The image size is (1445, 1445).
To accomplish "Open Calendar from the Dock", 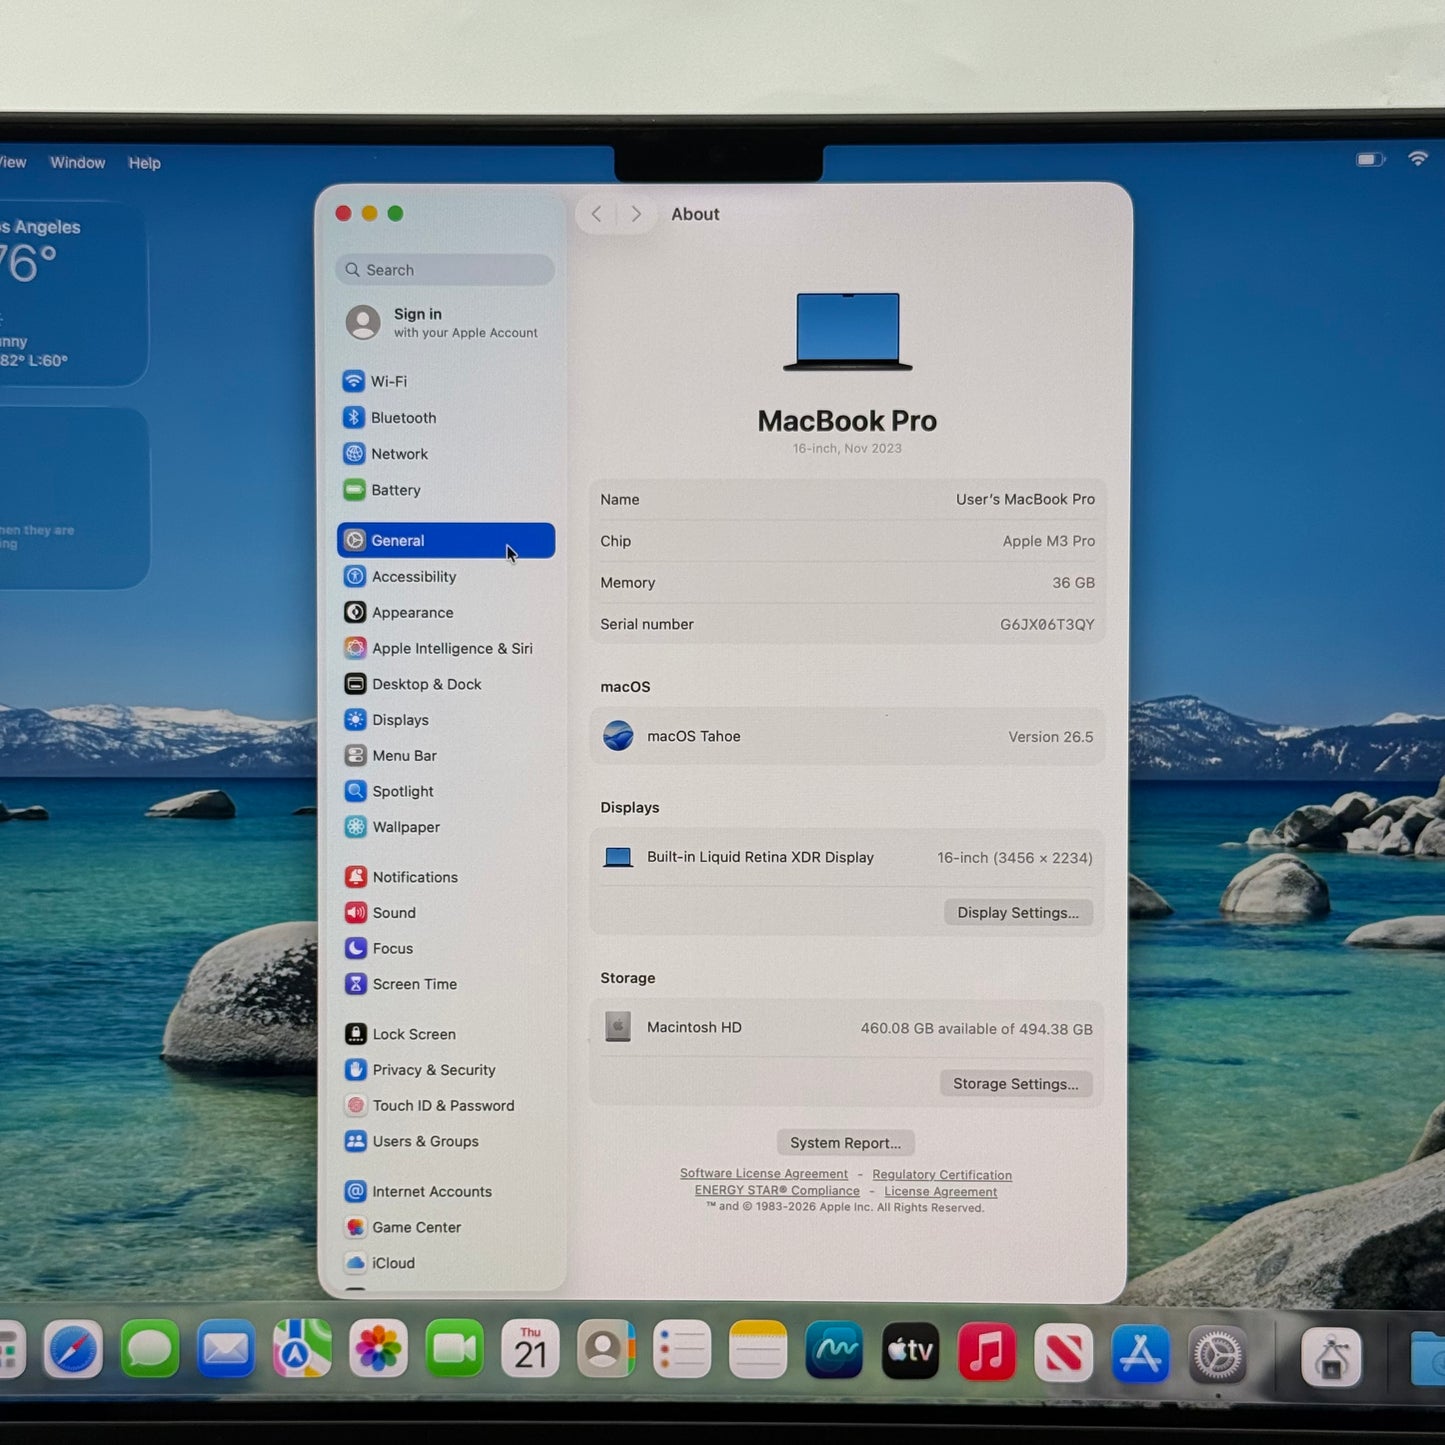I will 530,1348.
